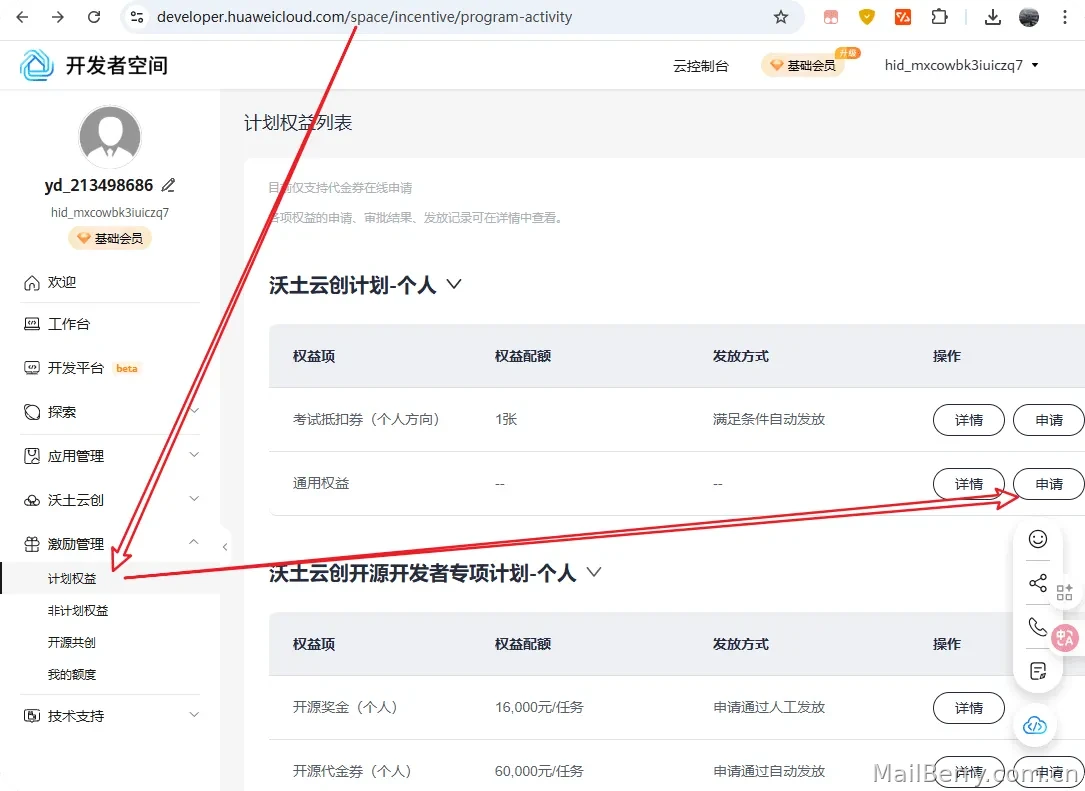Select 我的额度 submenu item
1085x791 pixels.
coord(72,674)
